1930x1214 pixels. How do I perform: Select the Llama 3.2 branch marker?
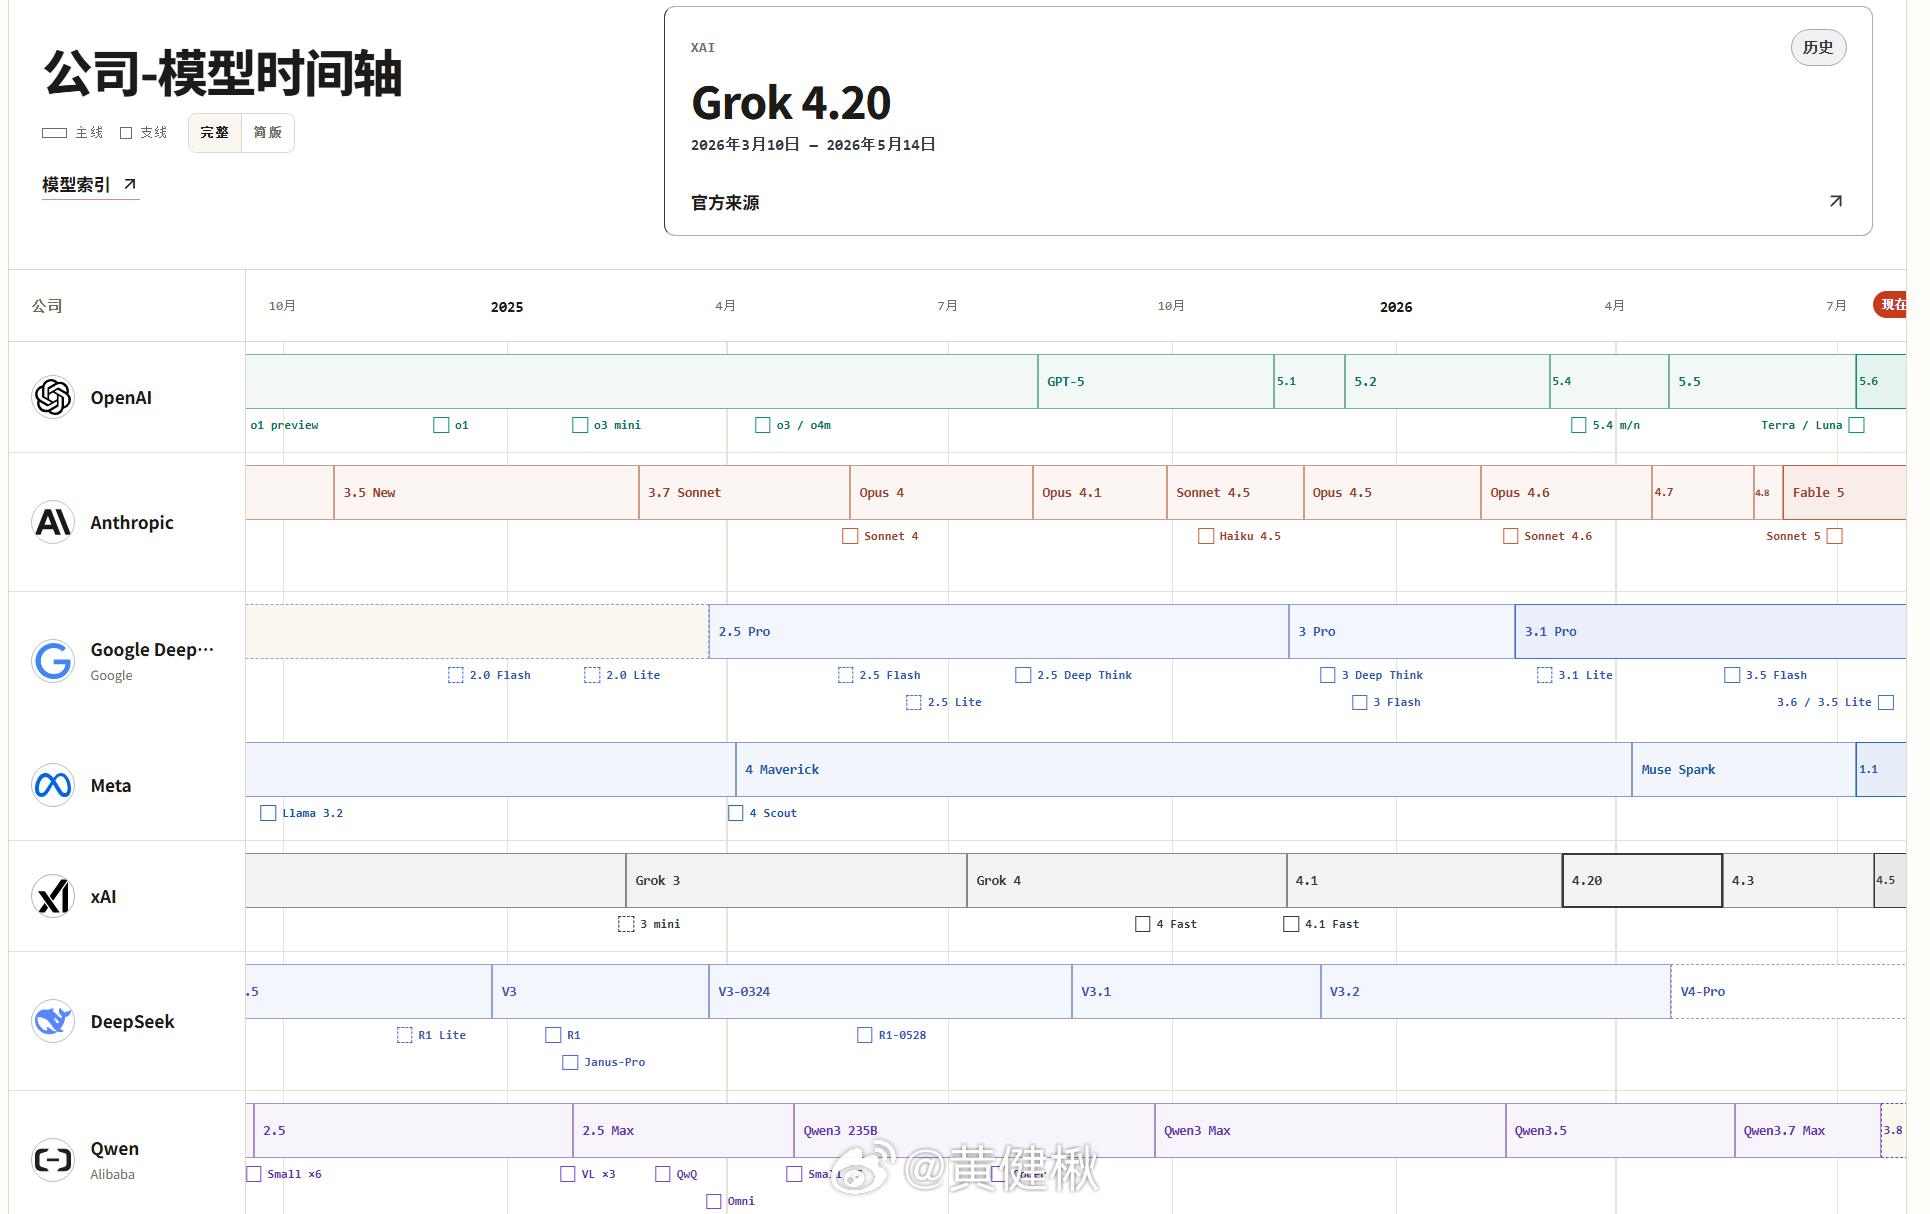268,813
